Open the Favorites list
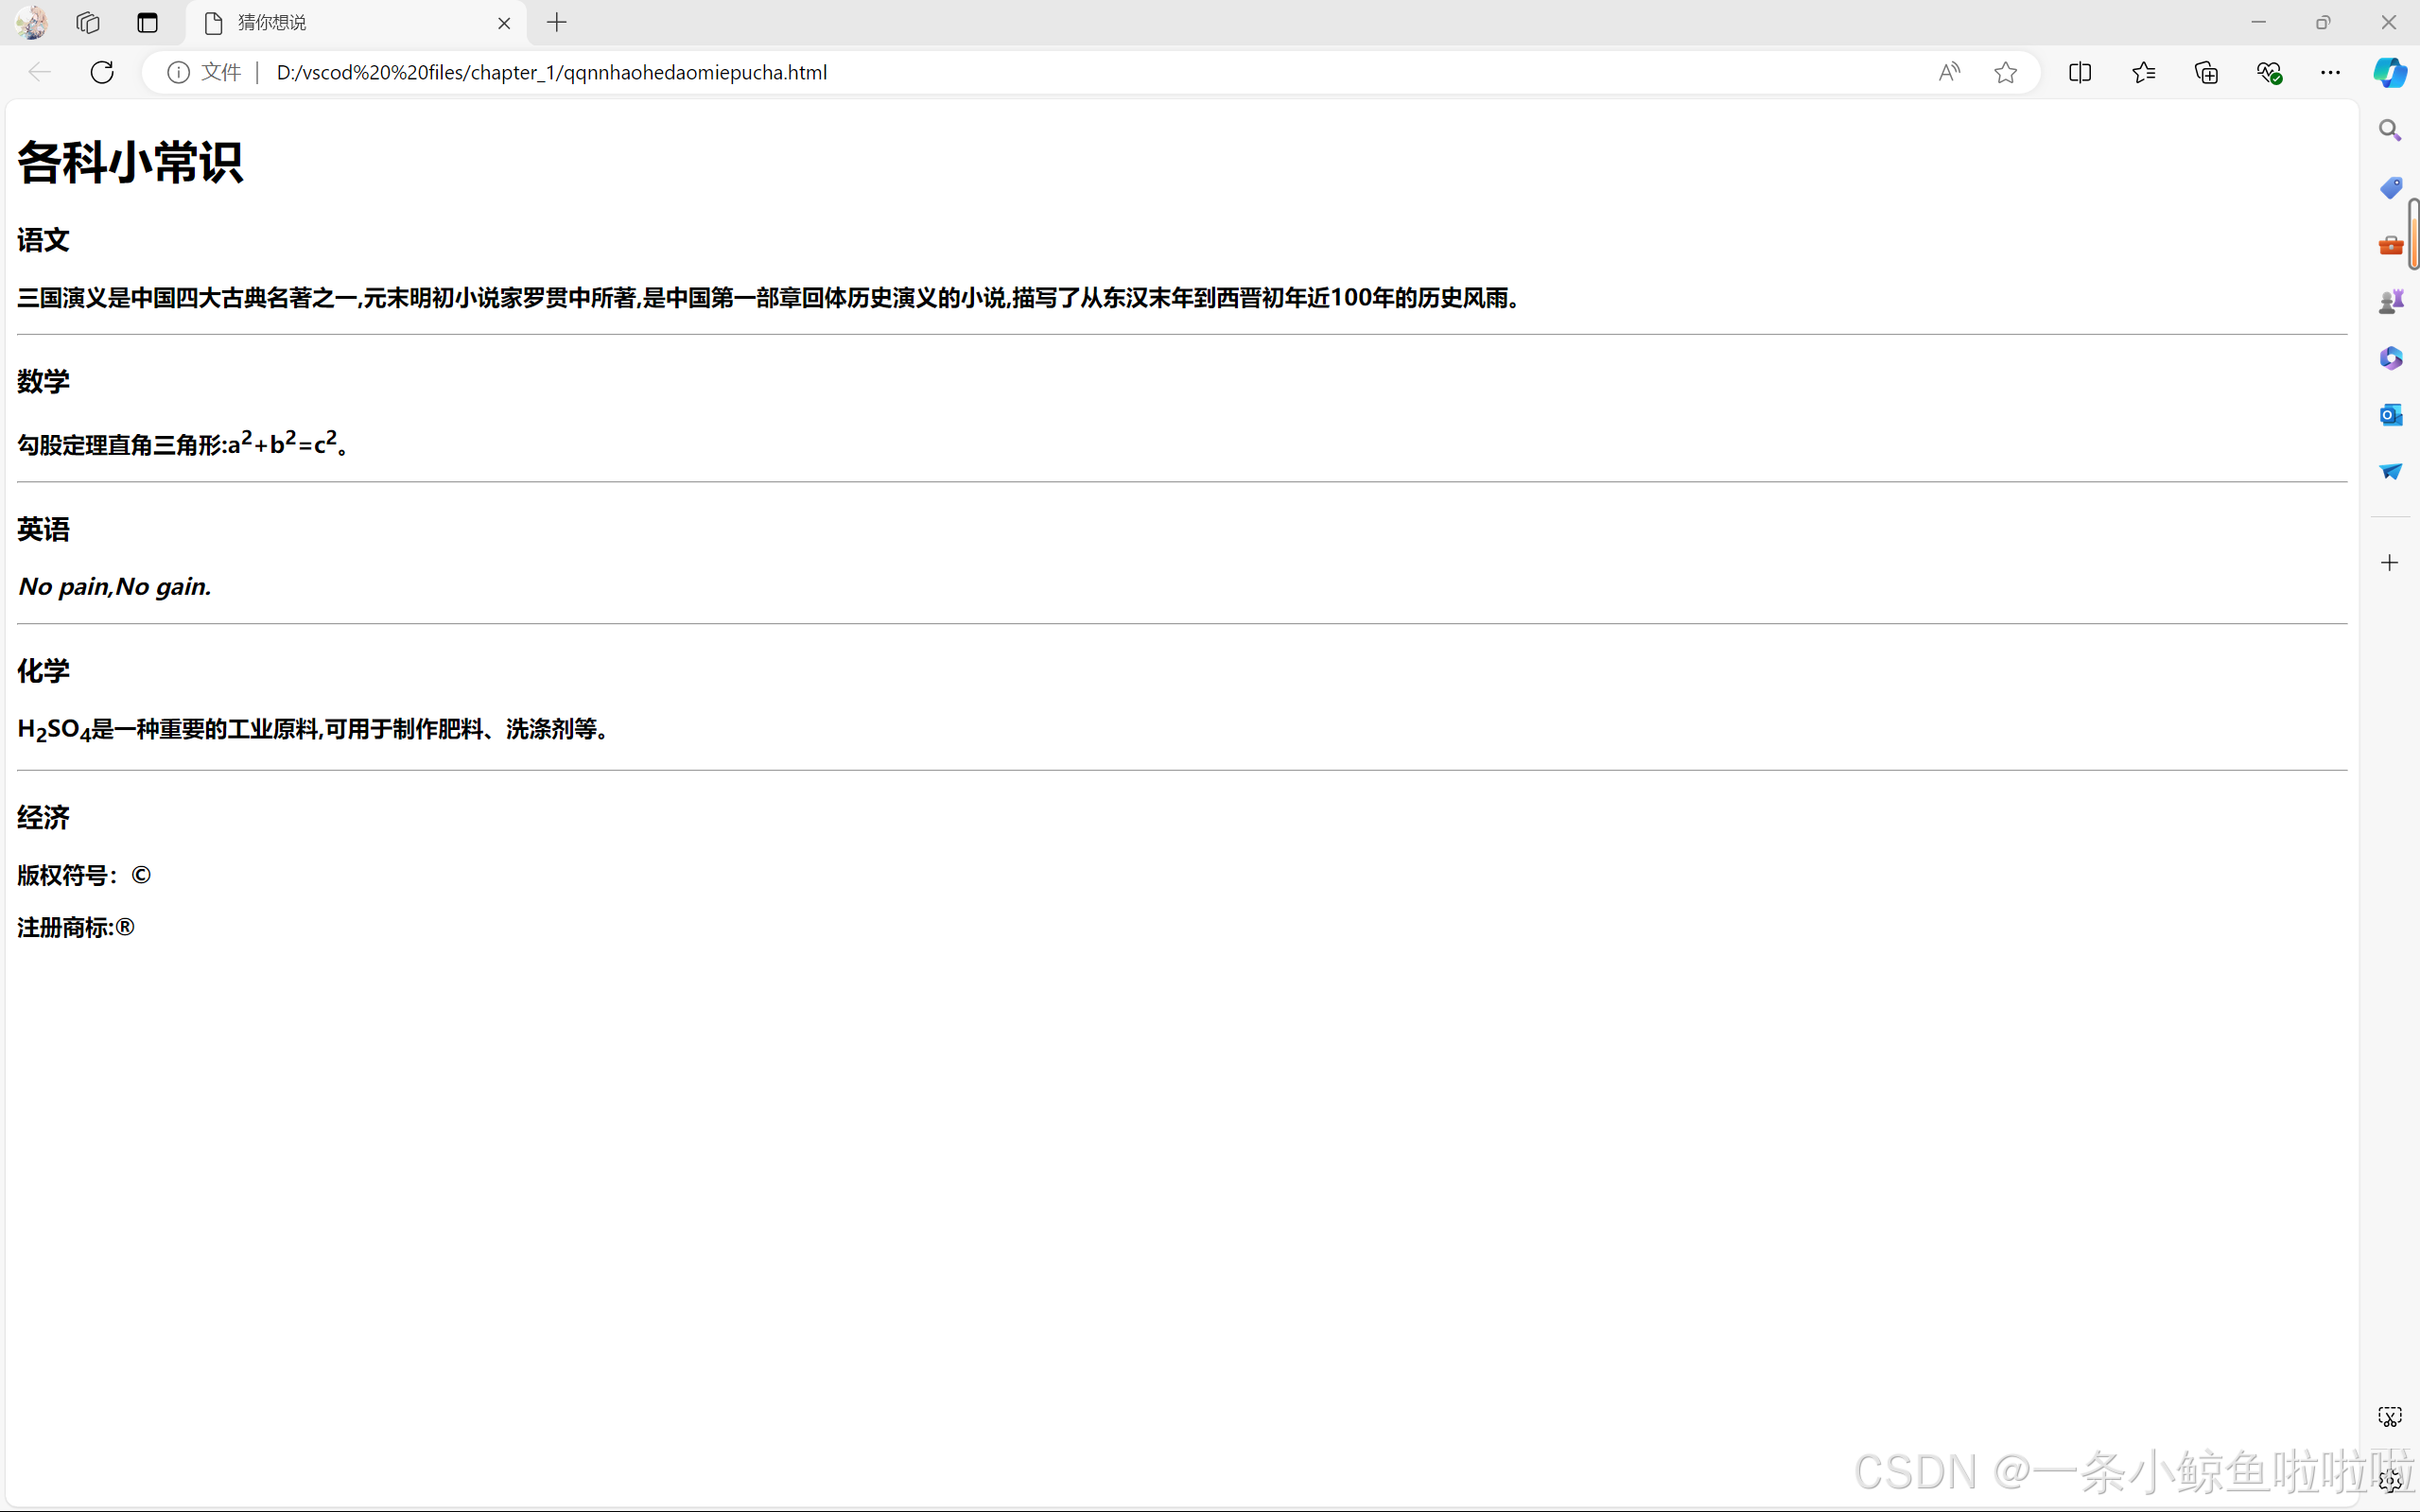This screenshot has width=2420, height=1512. click(2143, 72)
